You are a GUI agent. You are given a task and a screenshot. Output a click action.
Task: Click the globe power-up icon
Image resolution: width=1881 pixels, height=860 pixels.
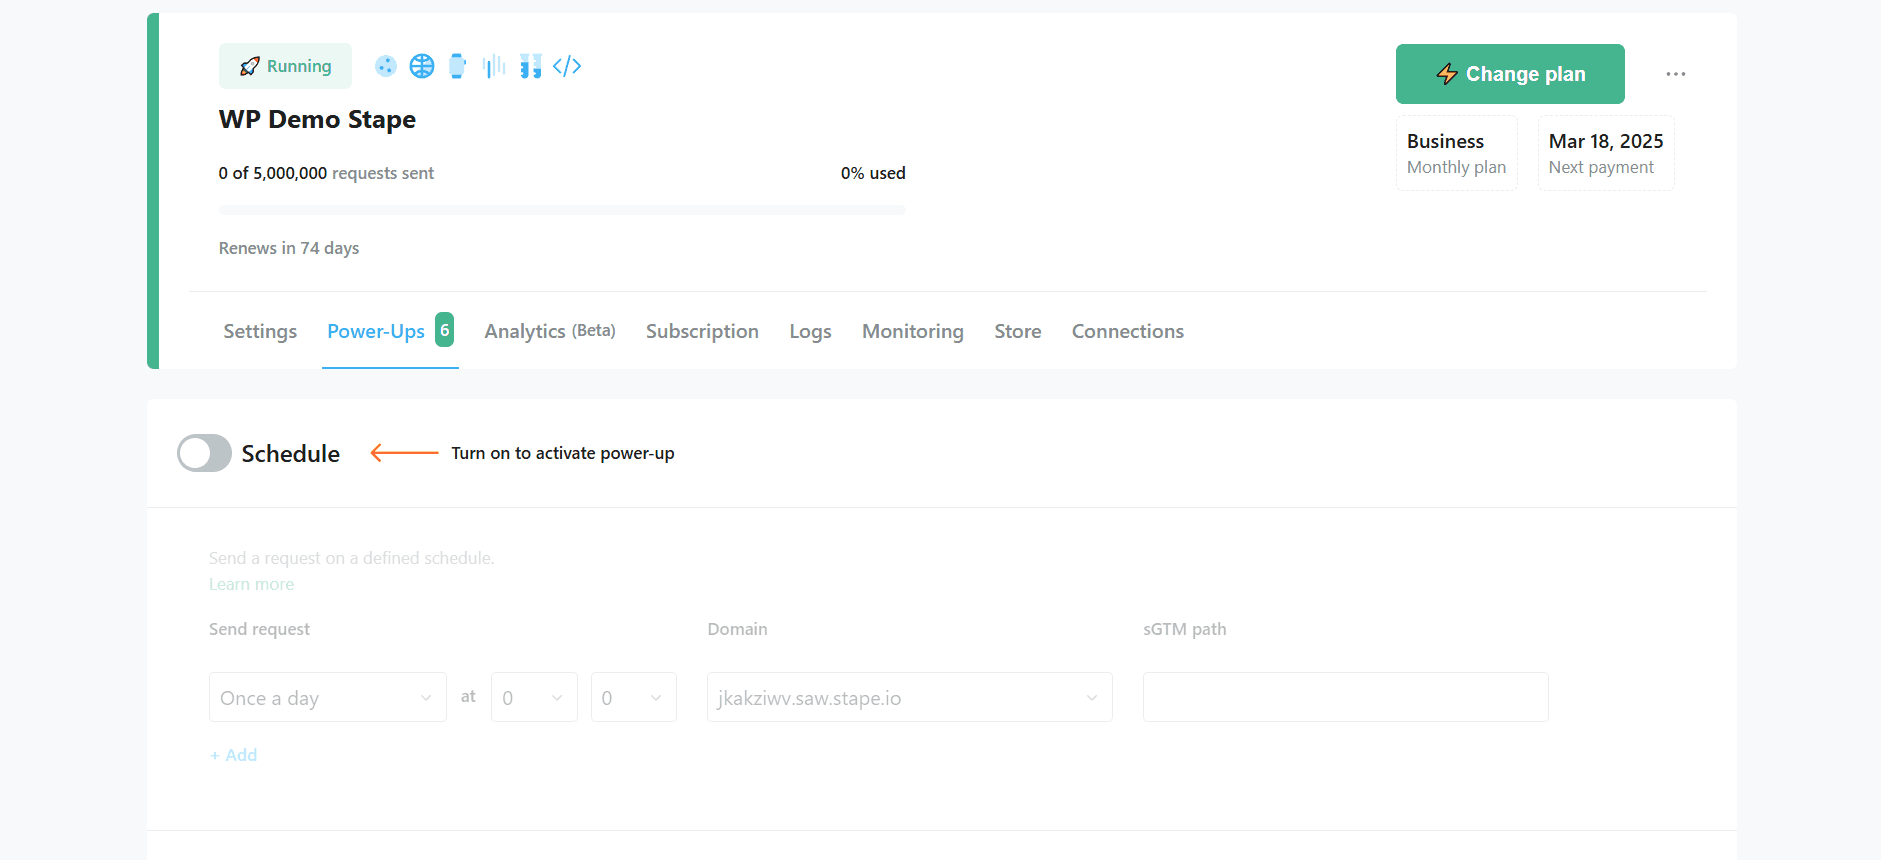(422, 66)
